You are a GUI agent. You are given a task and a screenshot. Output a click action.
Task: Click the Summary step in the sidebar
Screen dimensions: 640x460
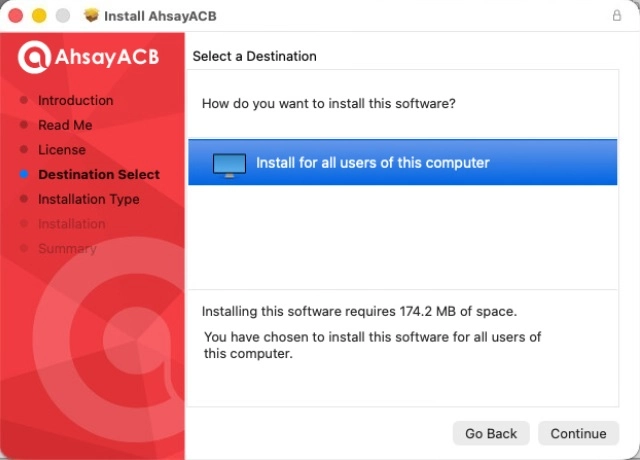(x=66, y=249)
